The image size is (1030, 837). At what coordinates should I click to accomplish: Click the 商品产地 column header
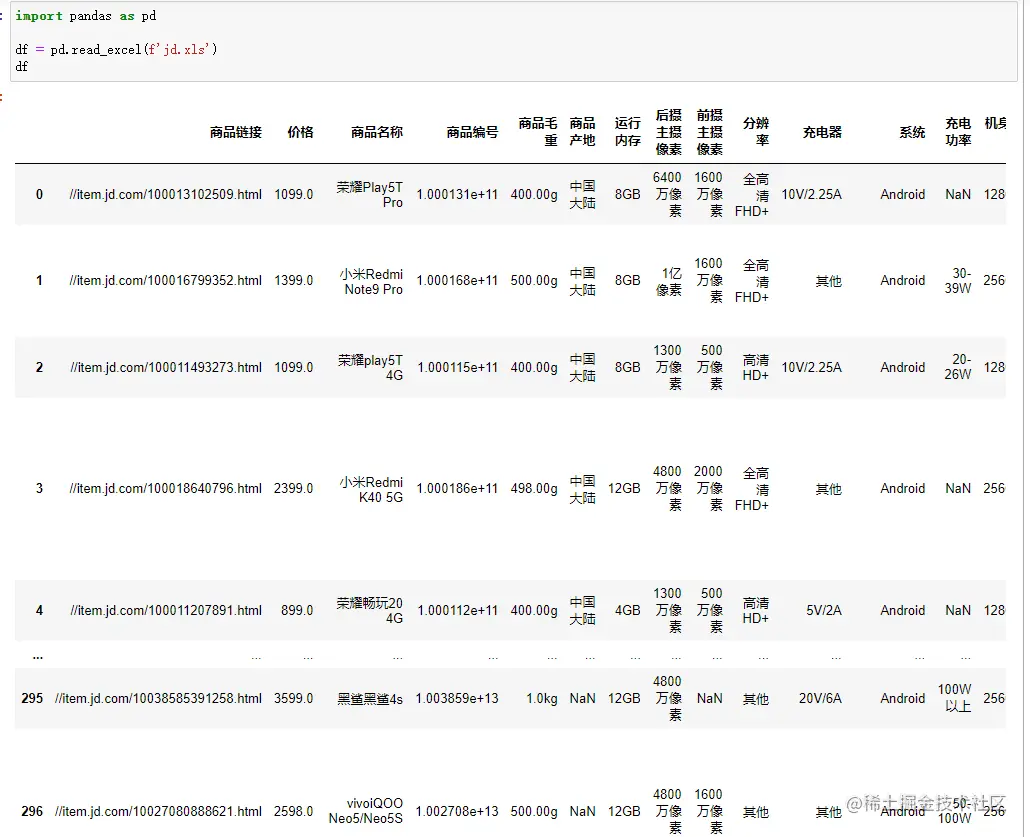coord(582,132)
